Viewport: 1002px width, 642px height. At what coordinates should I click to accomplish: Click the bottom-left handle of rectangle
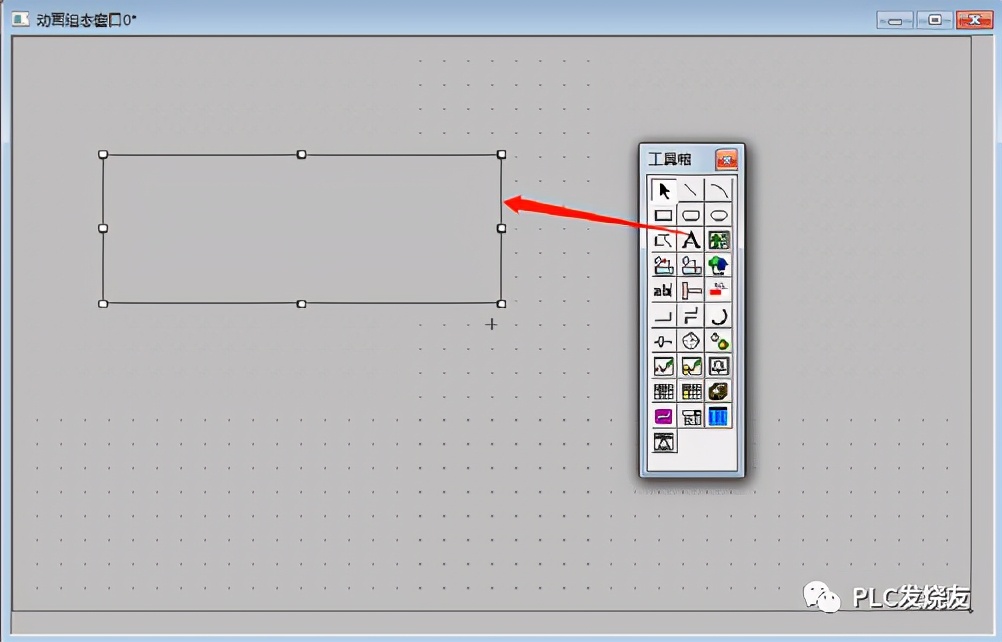(x=103, y=304)
